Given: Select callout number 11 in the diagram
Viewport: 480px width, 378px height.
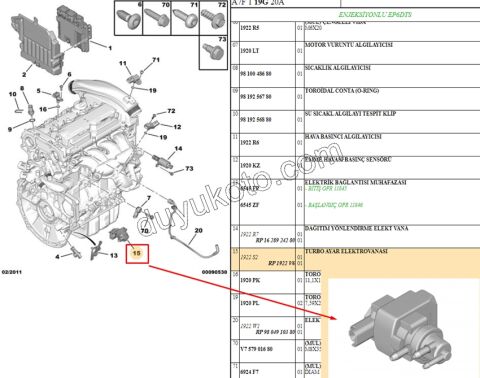Looking at the screenshot, I should pyautogui.click(x=123, y=63).
